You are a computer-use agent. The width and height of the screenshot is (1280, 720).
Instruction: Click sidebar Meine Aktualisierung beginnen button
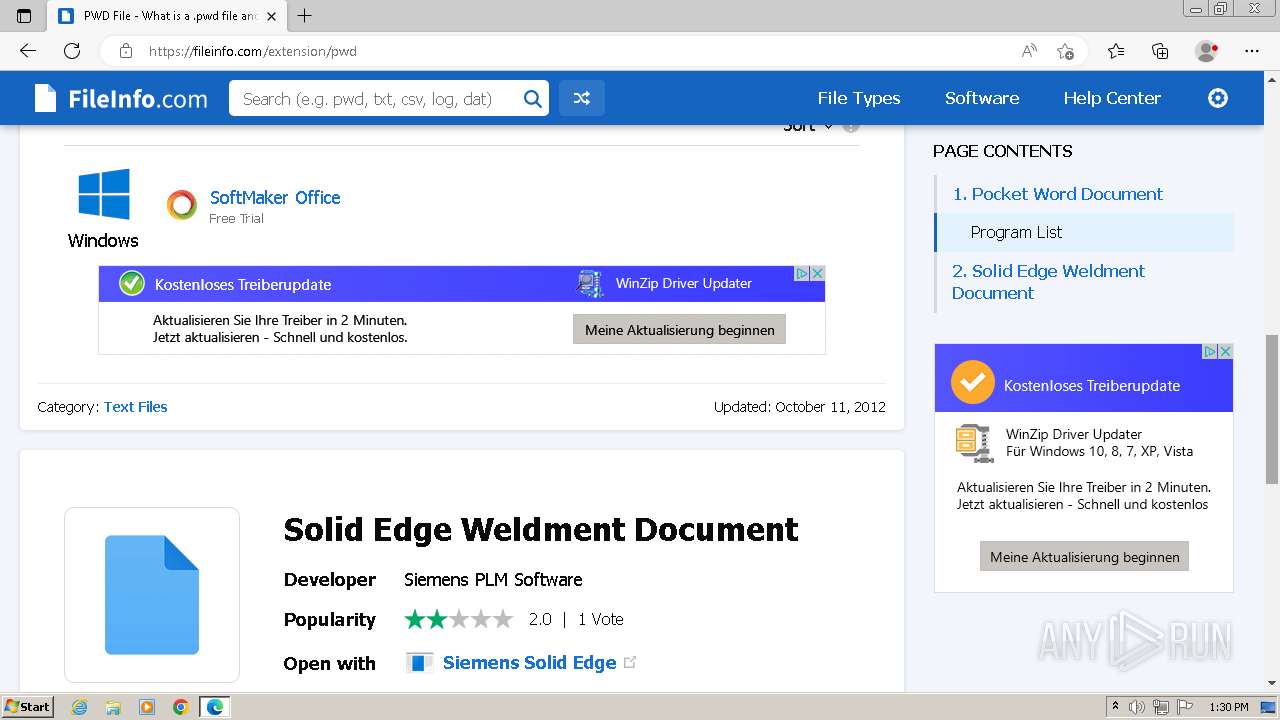click(x=1085, y=557)
